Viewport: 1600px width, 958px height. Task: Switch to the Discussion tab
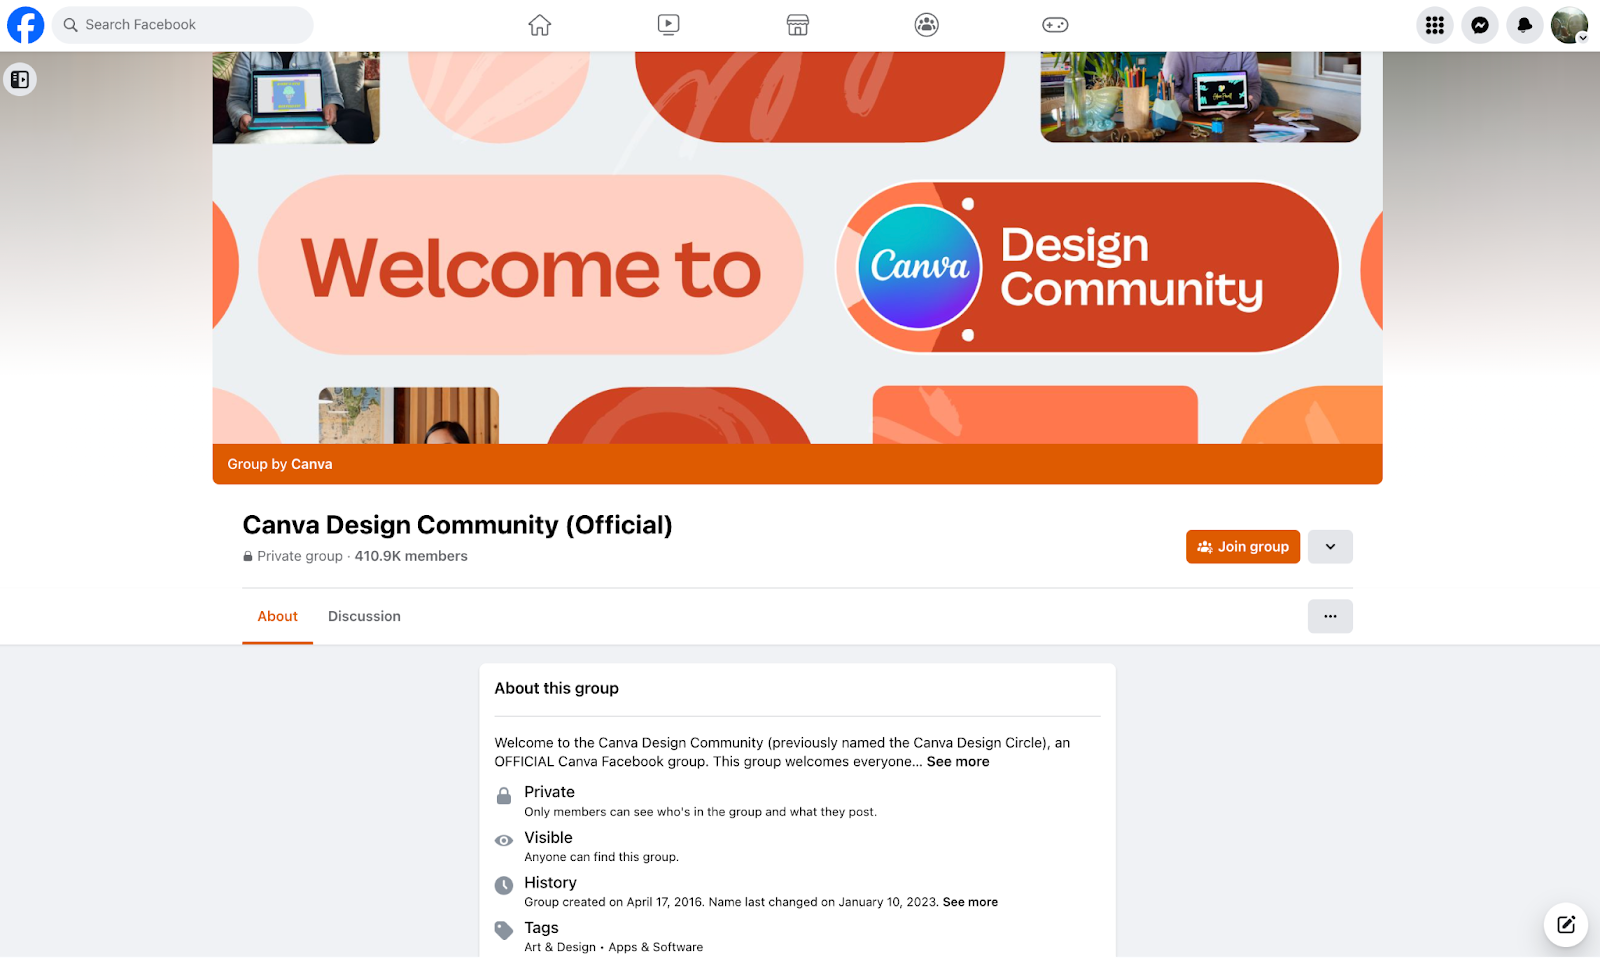(364, 616)
